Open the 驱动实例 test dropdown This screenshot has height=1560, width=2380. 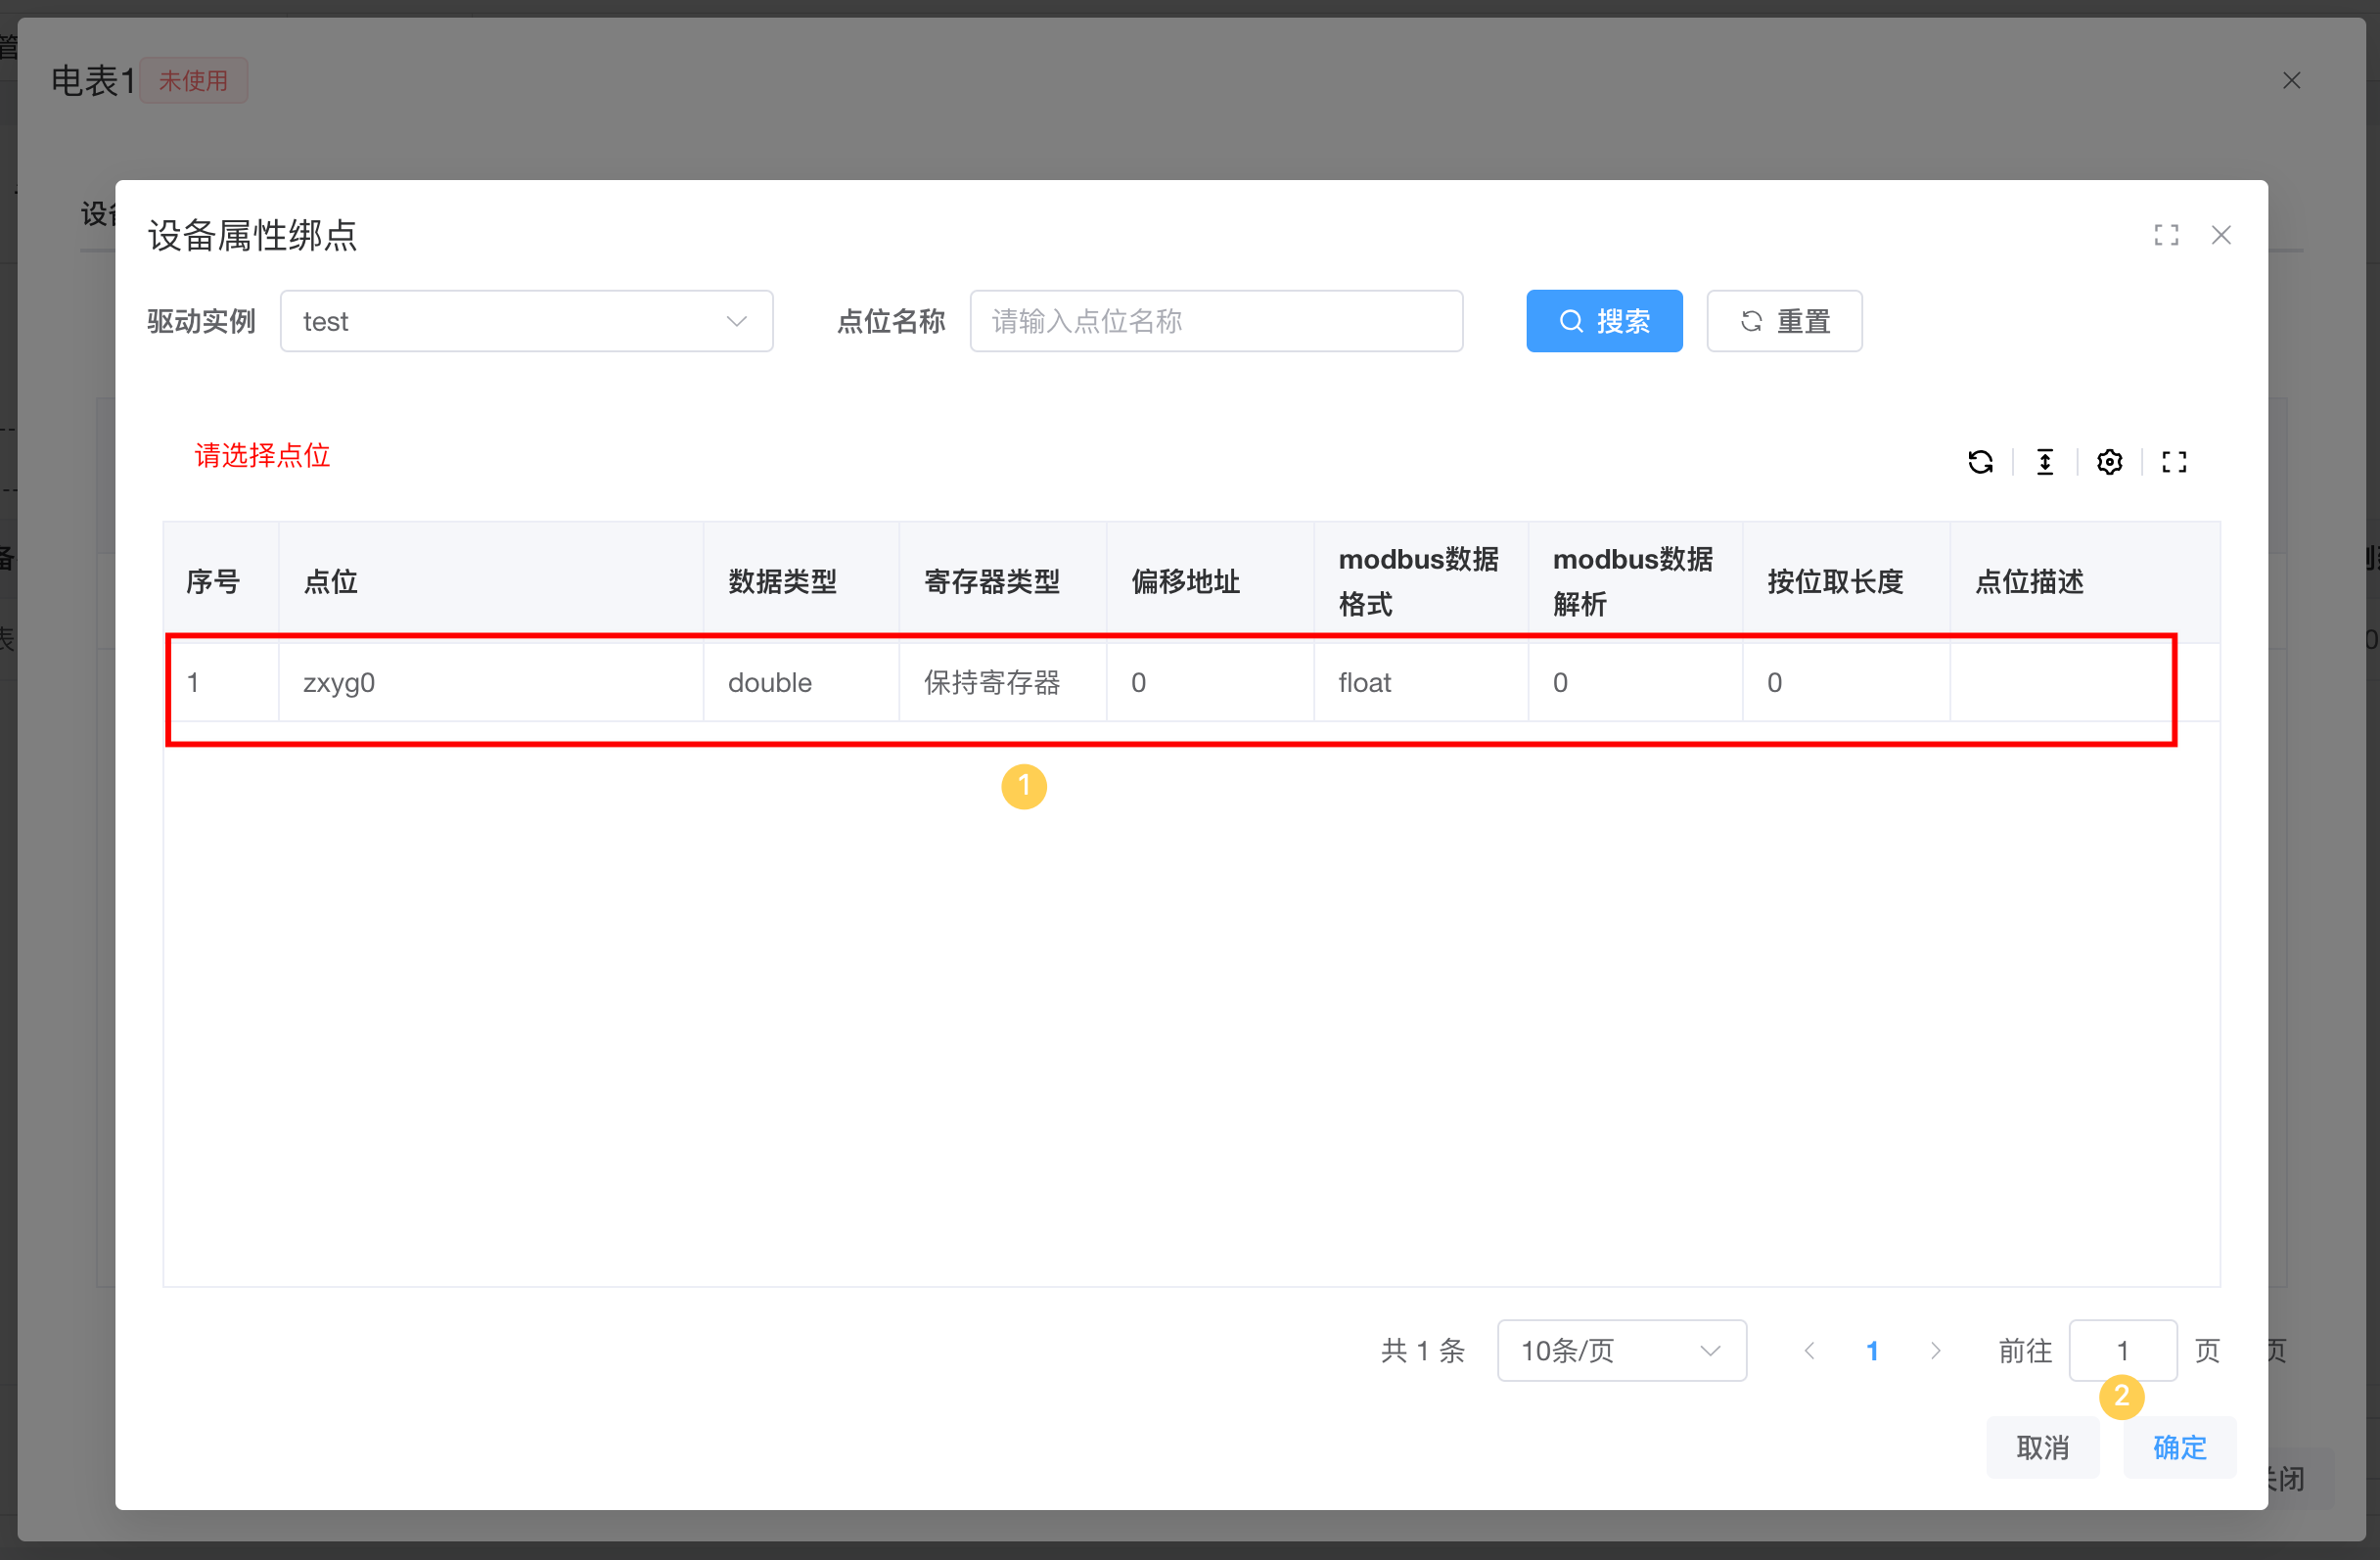pyautogui.click(x=526, y=321)
